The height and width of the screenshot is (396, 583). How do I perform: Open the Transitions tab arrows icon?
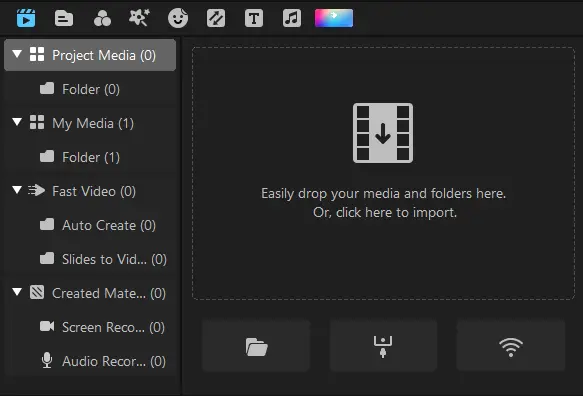[216, 18]
